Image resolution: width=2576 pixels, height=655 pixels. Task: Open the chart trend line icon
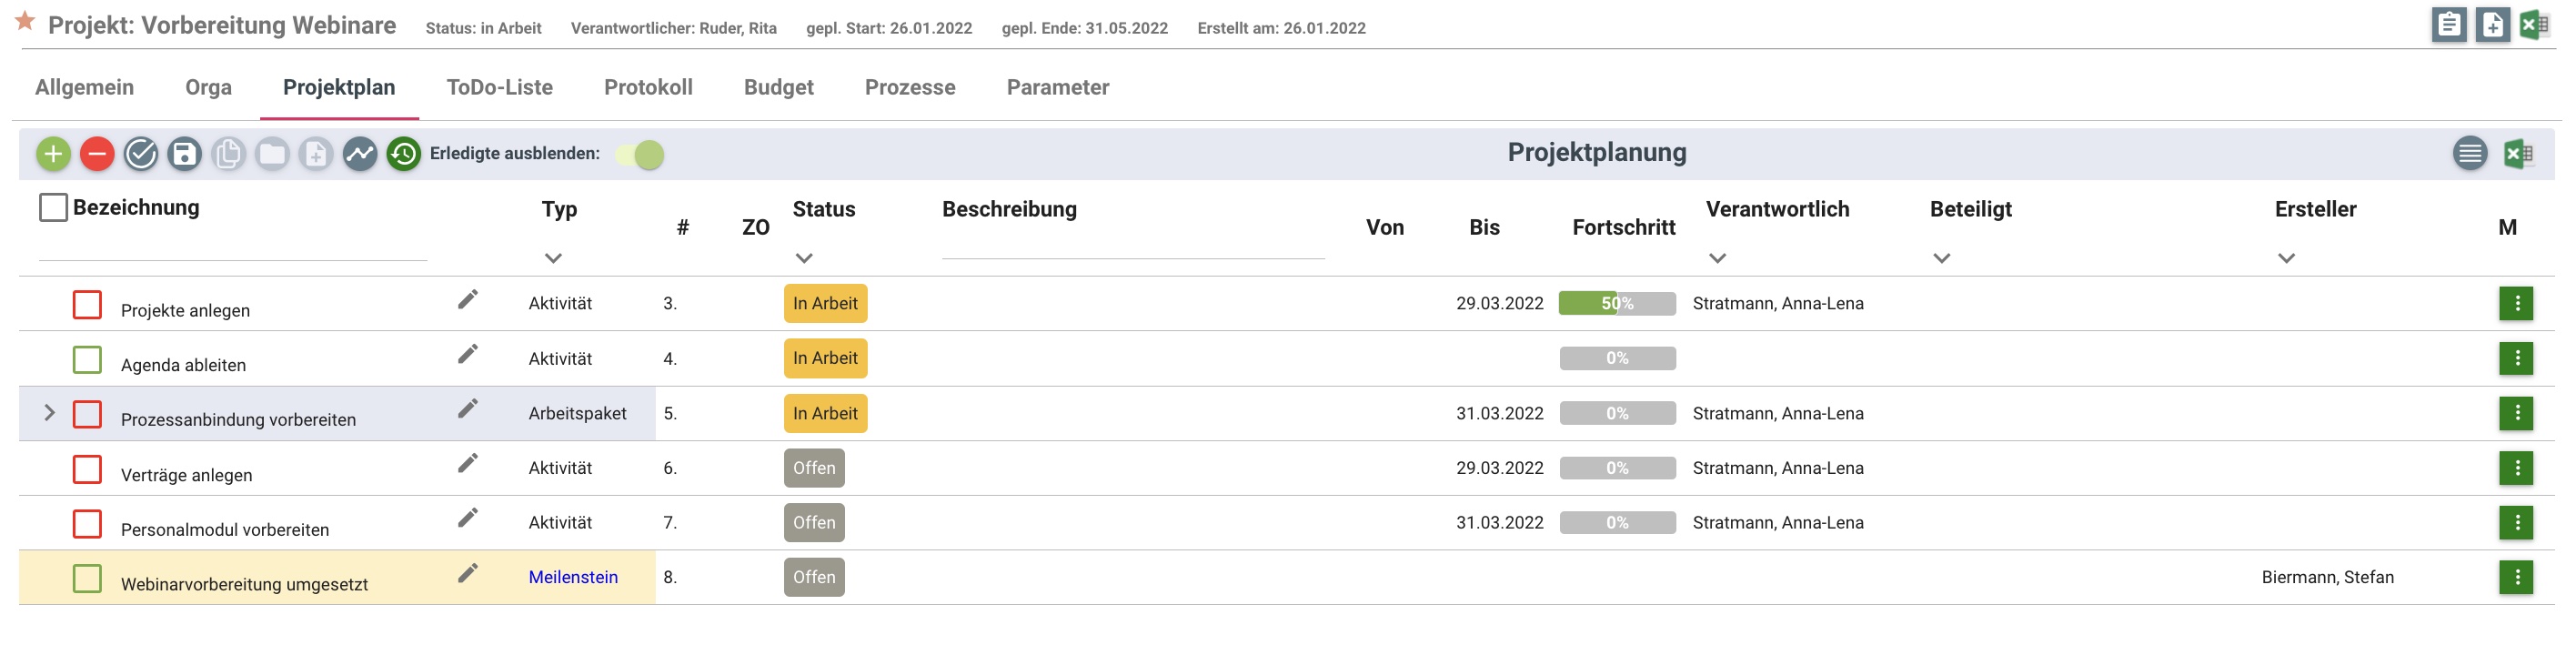tap(360, 154)
